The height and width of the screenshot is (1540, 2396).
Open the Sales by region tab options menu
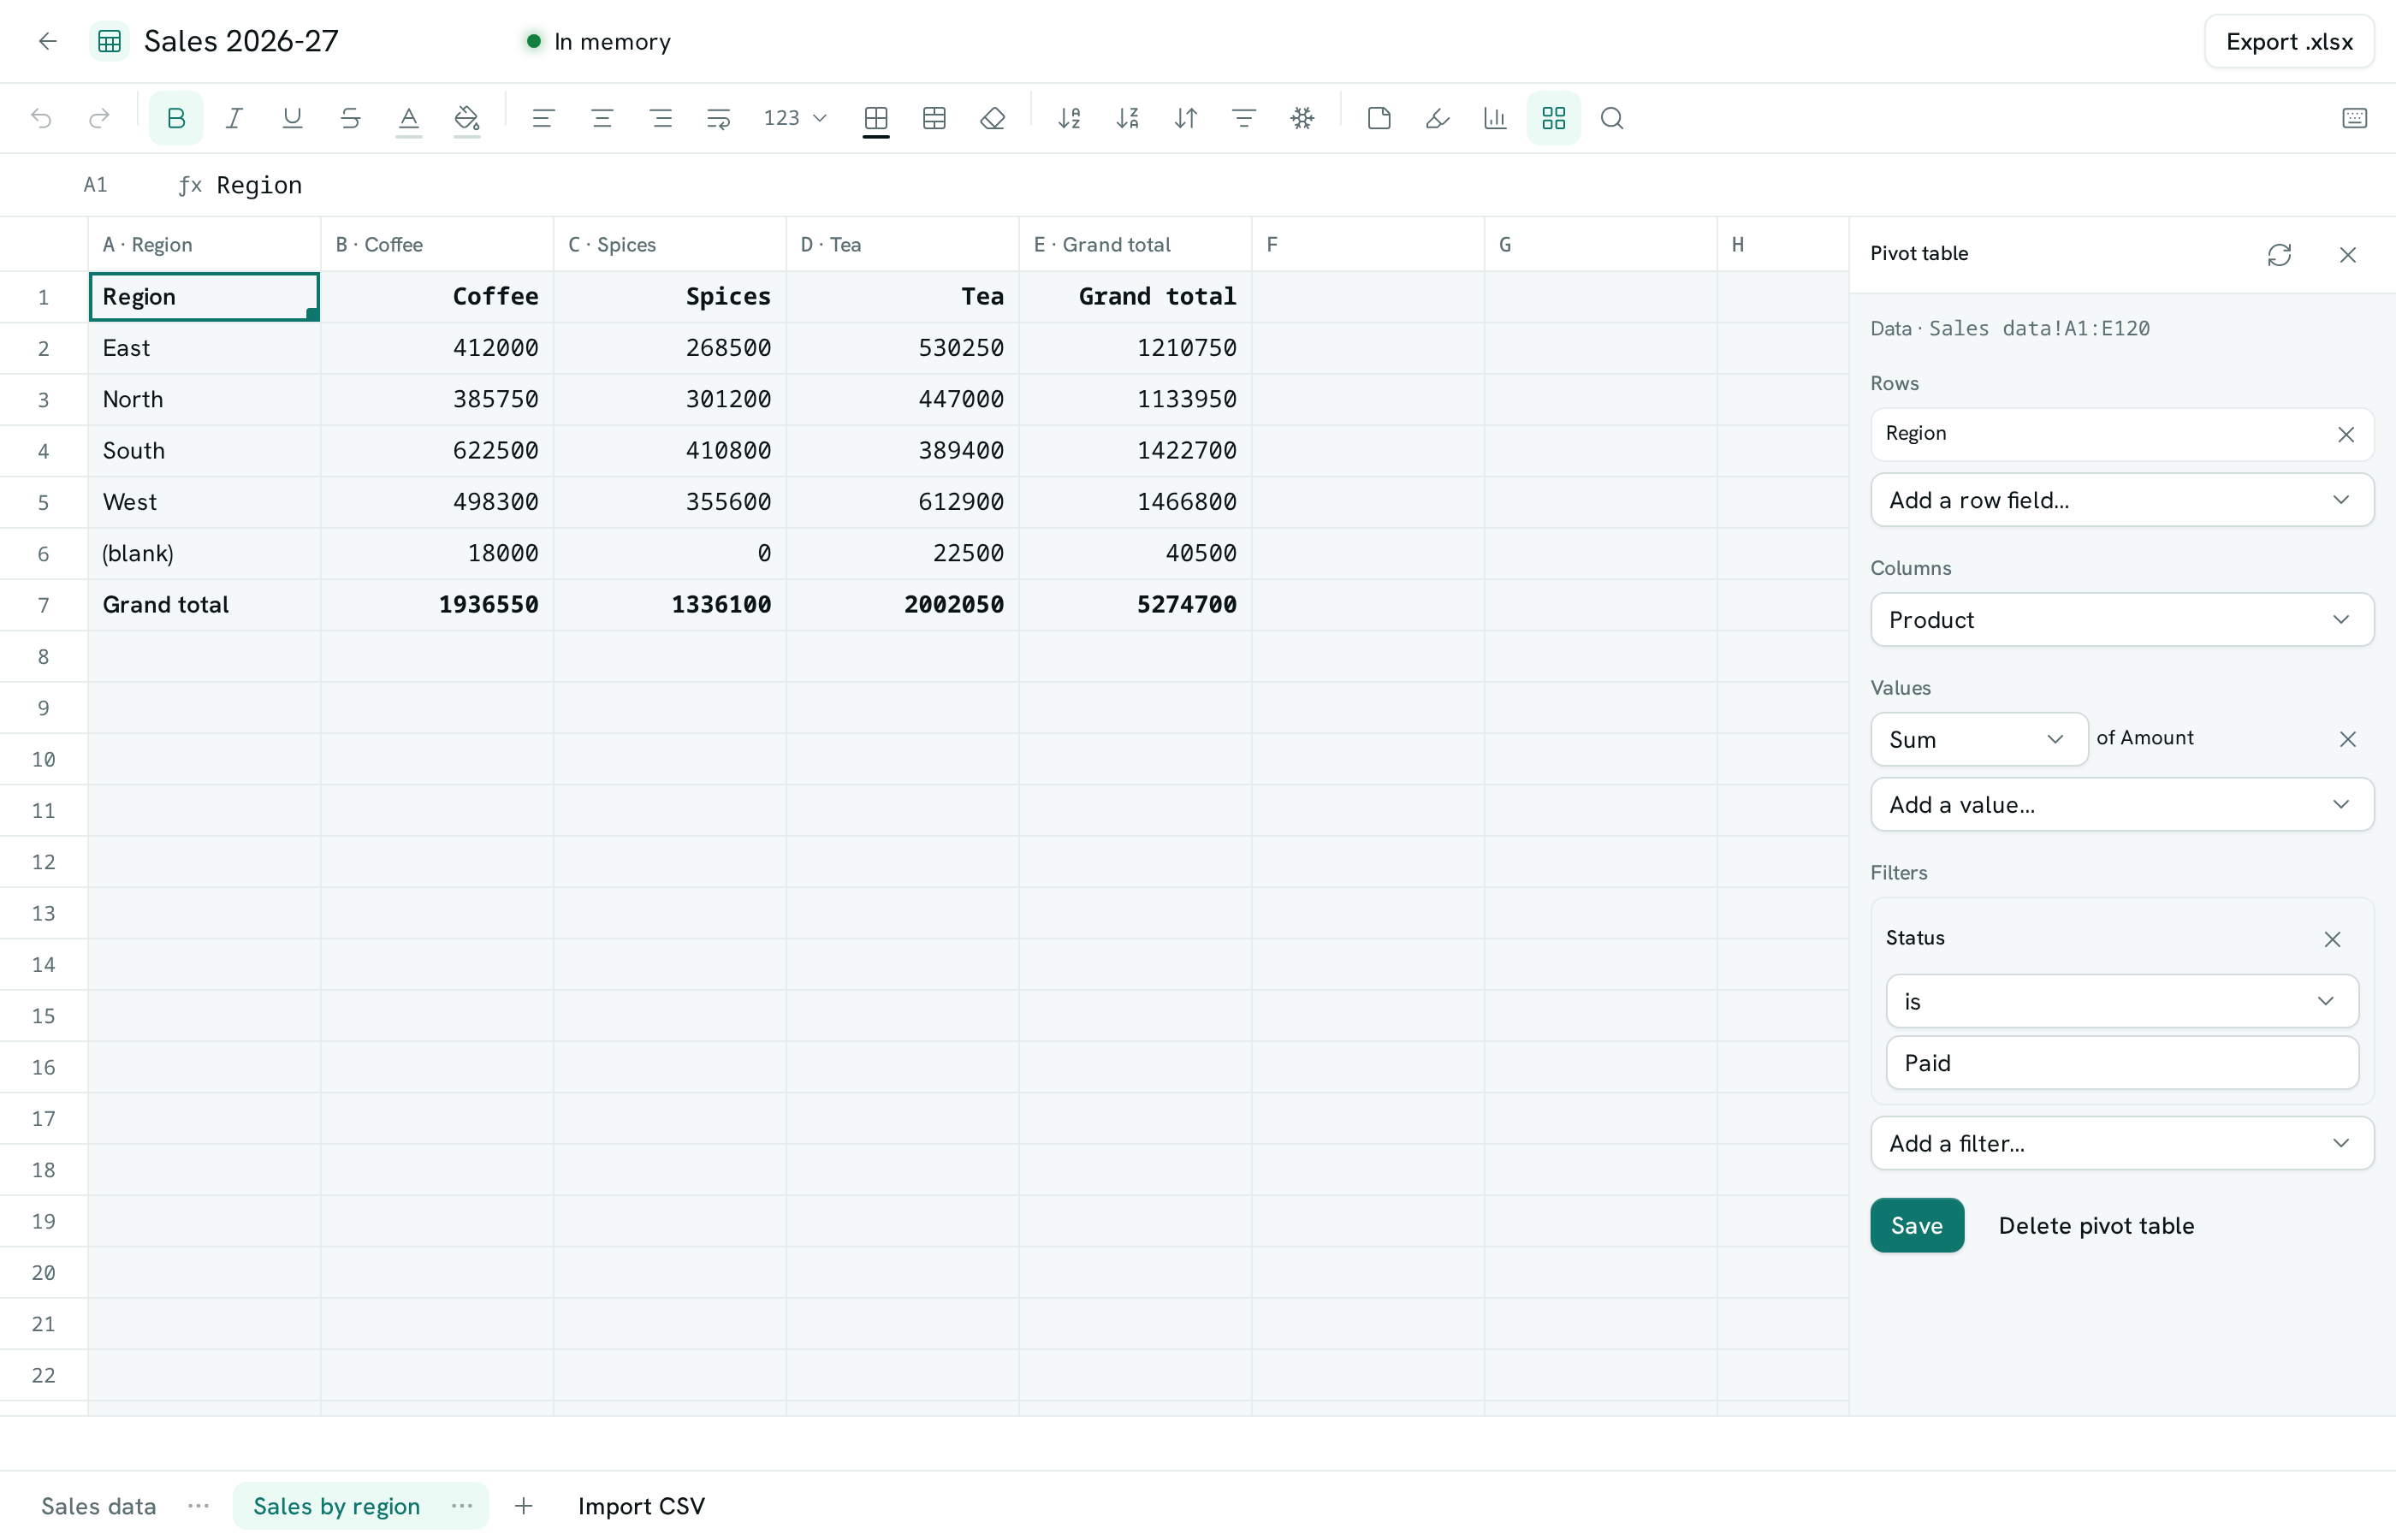click(461, 1506)
